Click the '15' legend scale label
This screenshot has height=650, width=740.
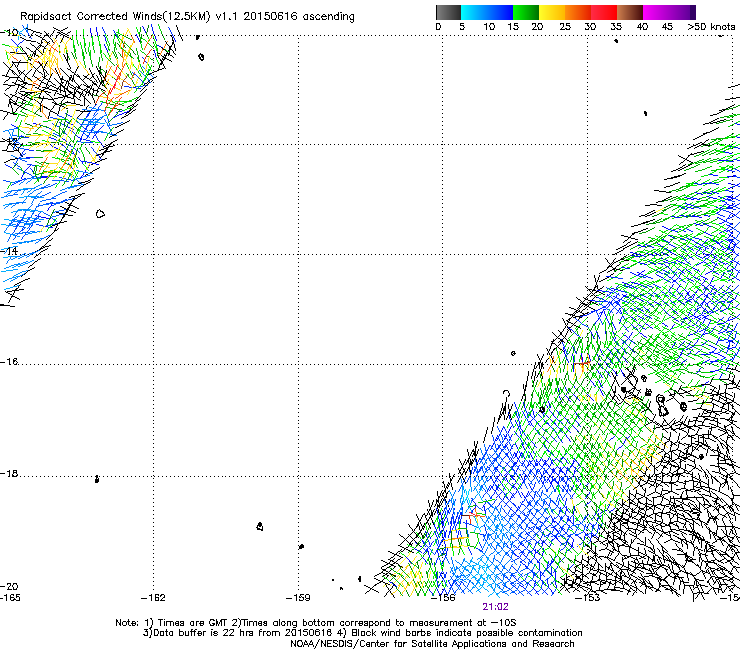tap(513, 27)
